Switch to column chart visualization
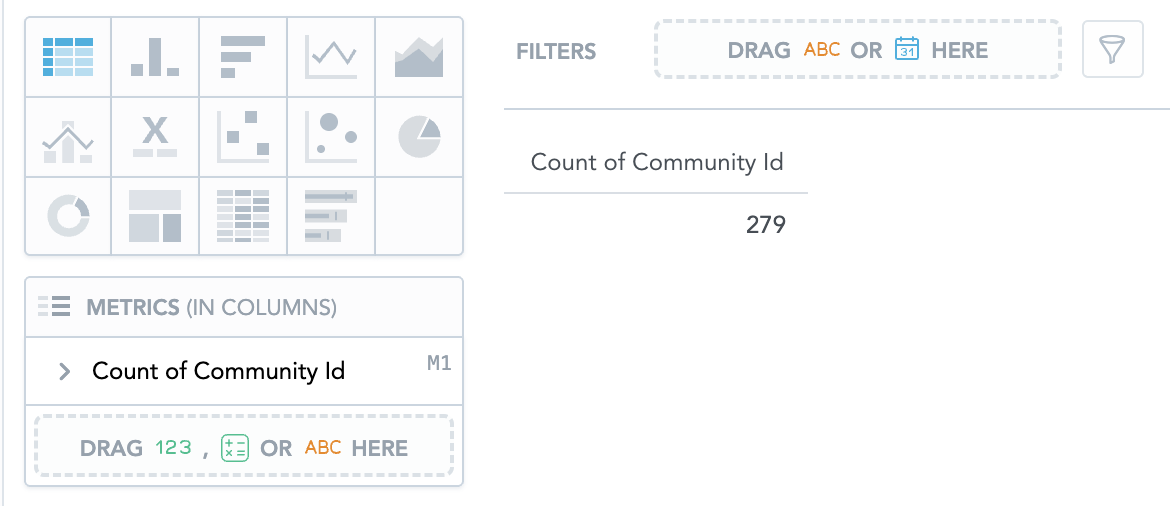This screenshot has width=1170, height=506. coord(155,57)
